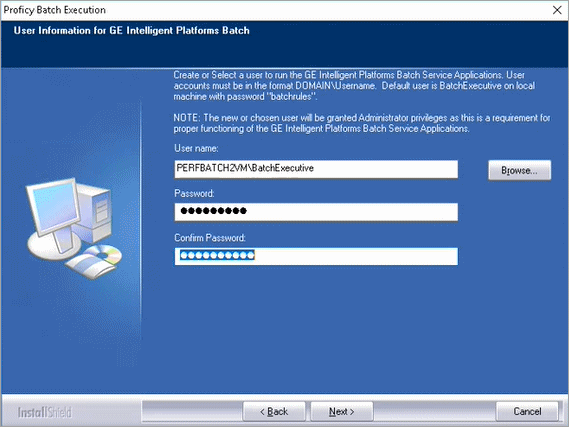
Task: Click the NOTE about Administrator privileges
Action: 362,123
